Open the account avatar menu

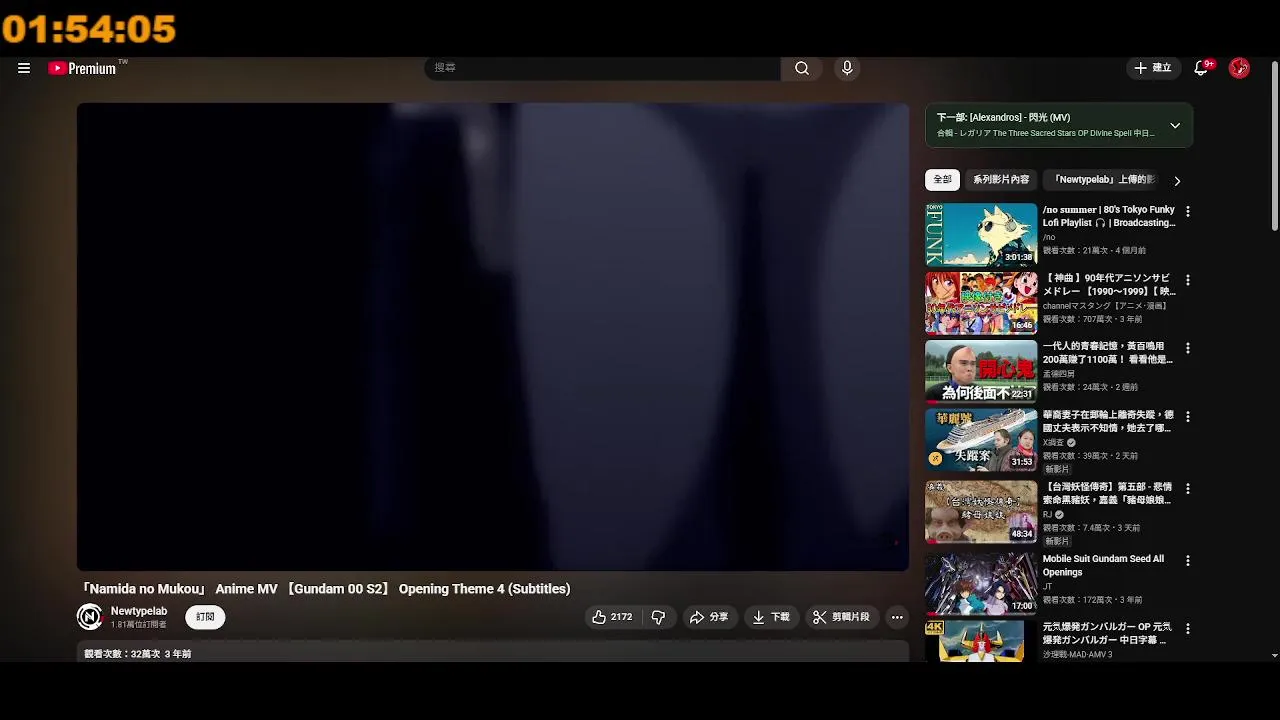1239,68
